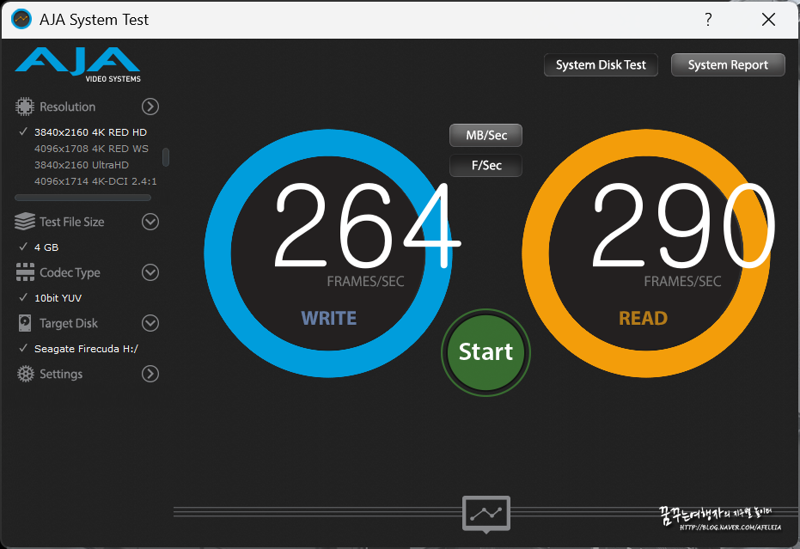Click the Resolution chip icon

[24, 107]
